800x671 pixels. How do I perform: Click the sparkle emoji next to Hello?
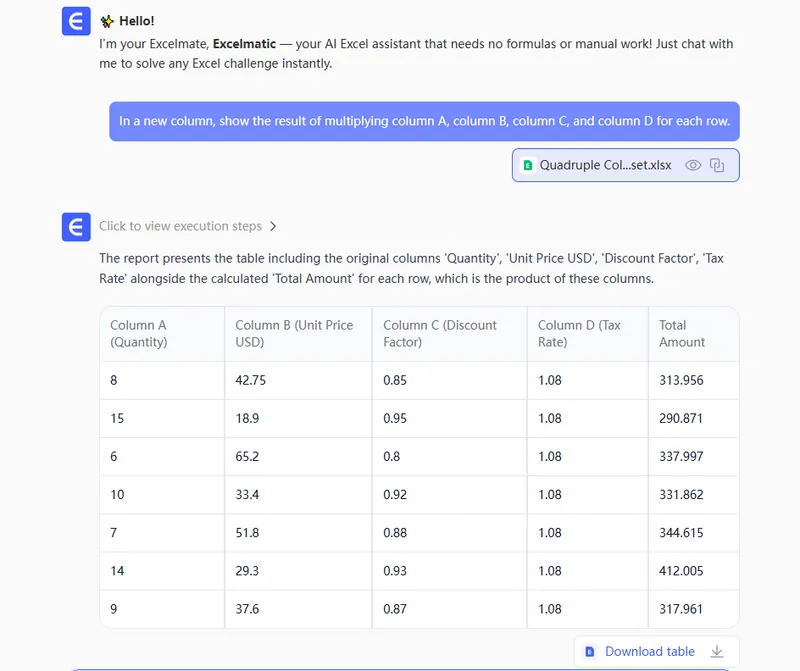(x=107, y=21)
